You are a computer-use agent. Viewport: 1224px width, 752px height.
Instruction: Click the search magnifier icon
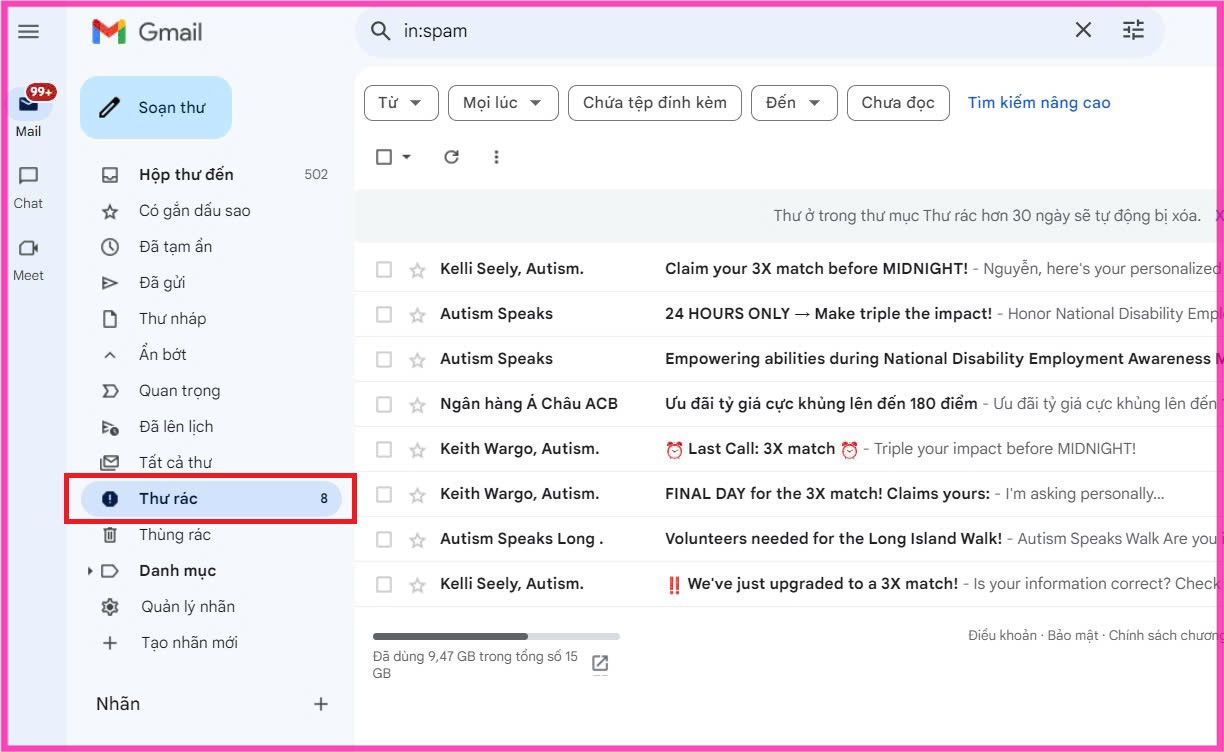[x=380, y=31]
